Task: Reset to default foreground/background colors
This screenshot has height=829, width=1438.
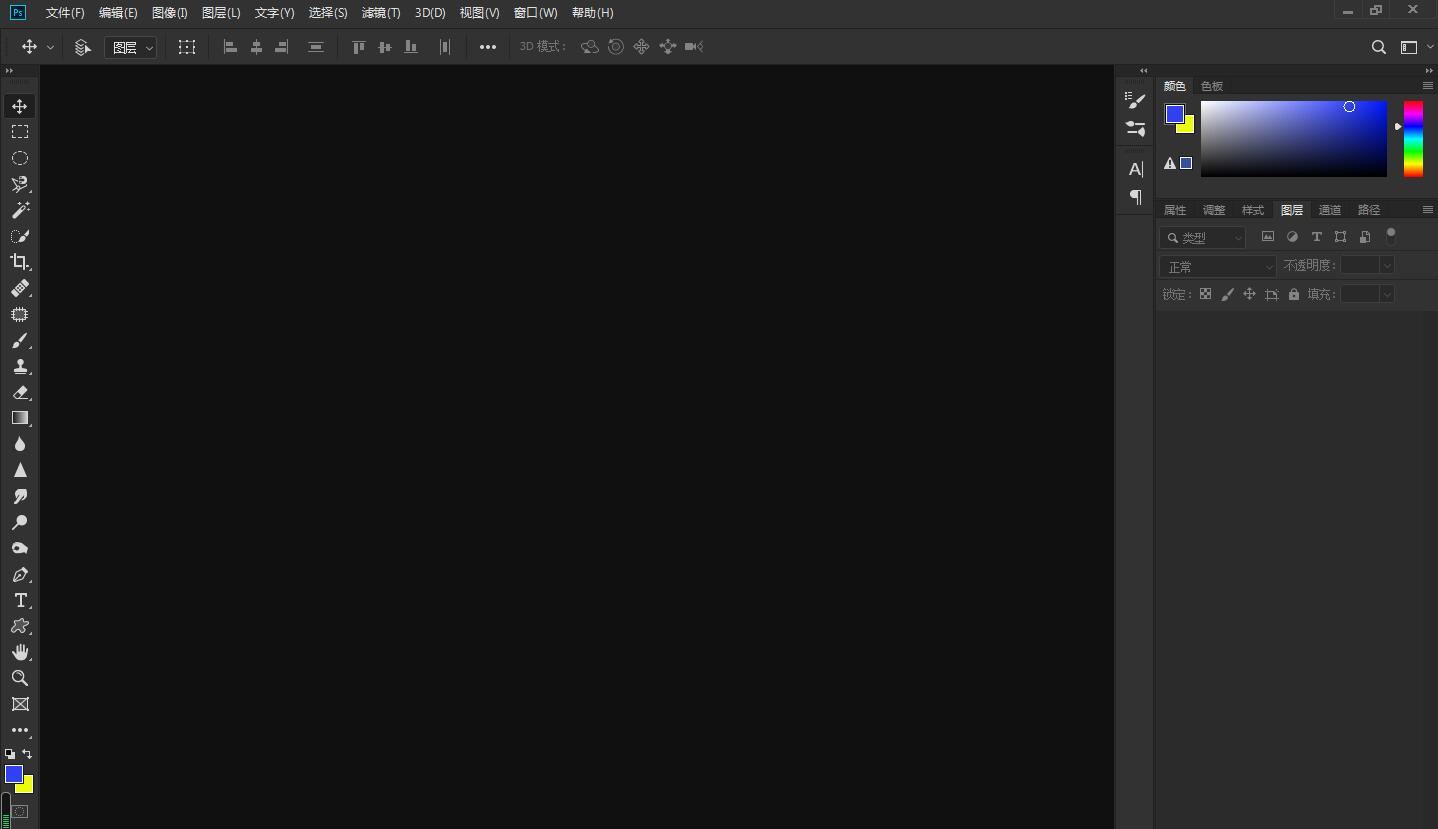Action: point(9,754)
